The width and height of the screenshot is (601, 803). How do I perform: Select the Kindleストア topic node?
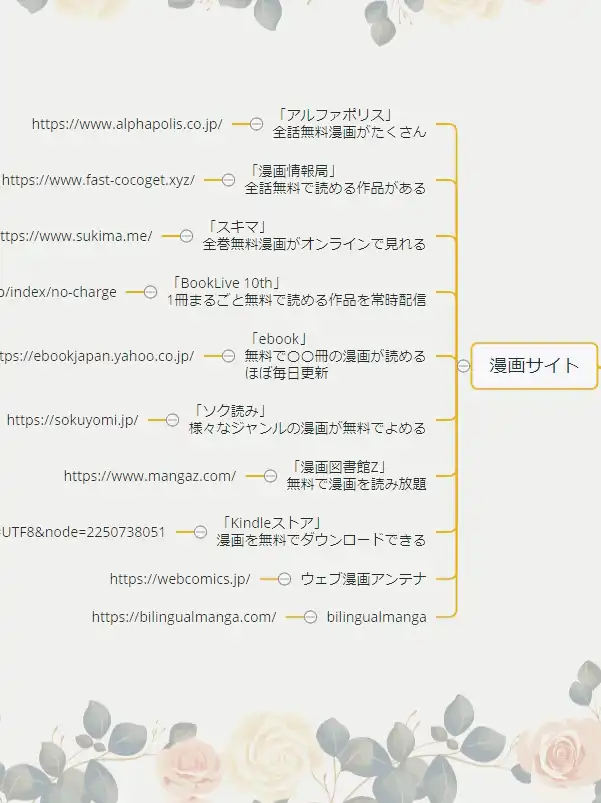321,532
